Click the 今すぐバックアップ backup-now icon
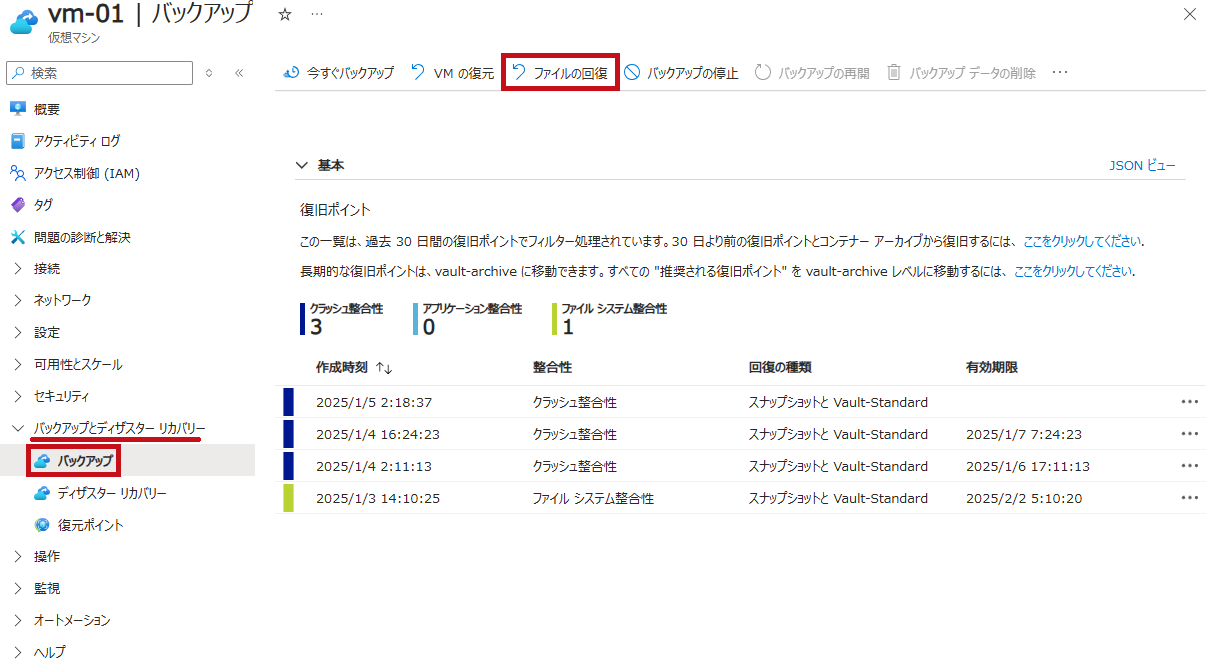The image size is (1210, 669). [292, 73]
